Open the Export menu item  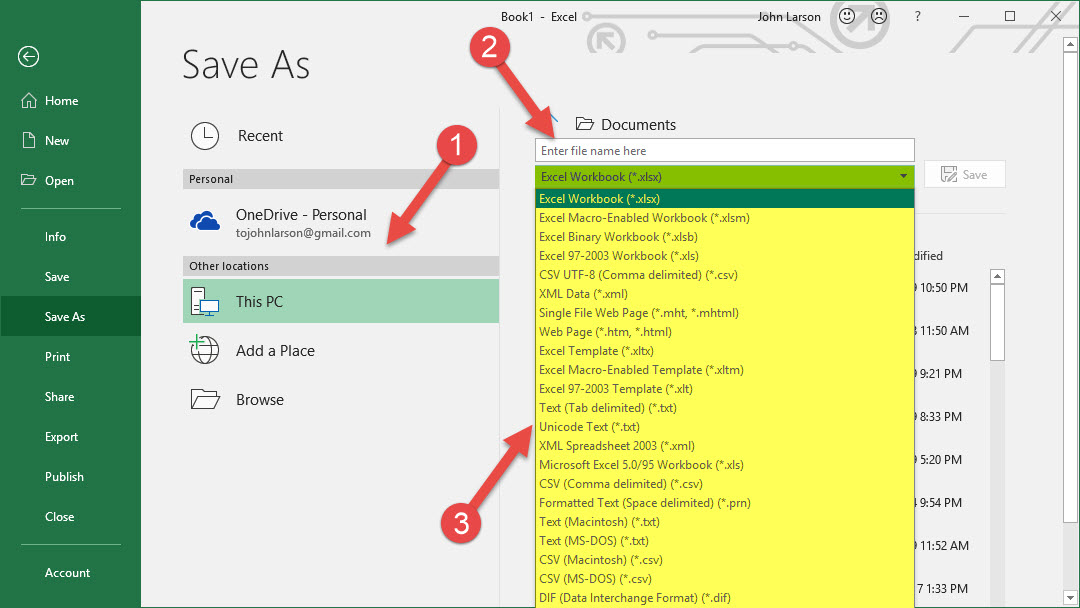coord(61,437)
